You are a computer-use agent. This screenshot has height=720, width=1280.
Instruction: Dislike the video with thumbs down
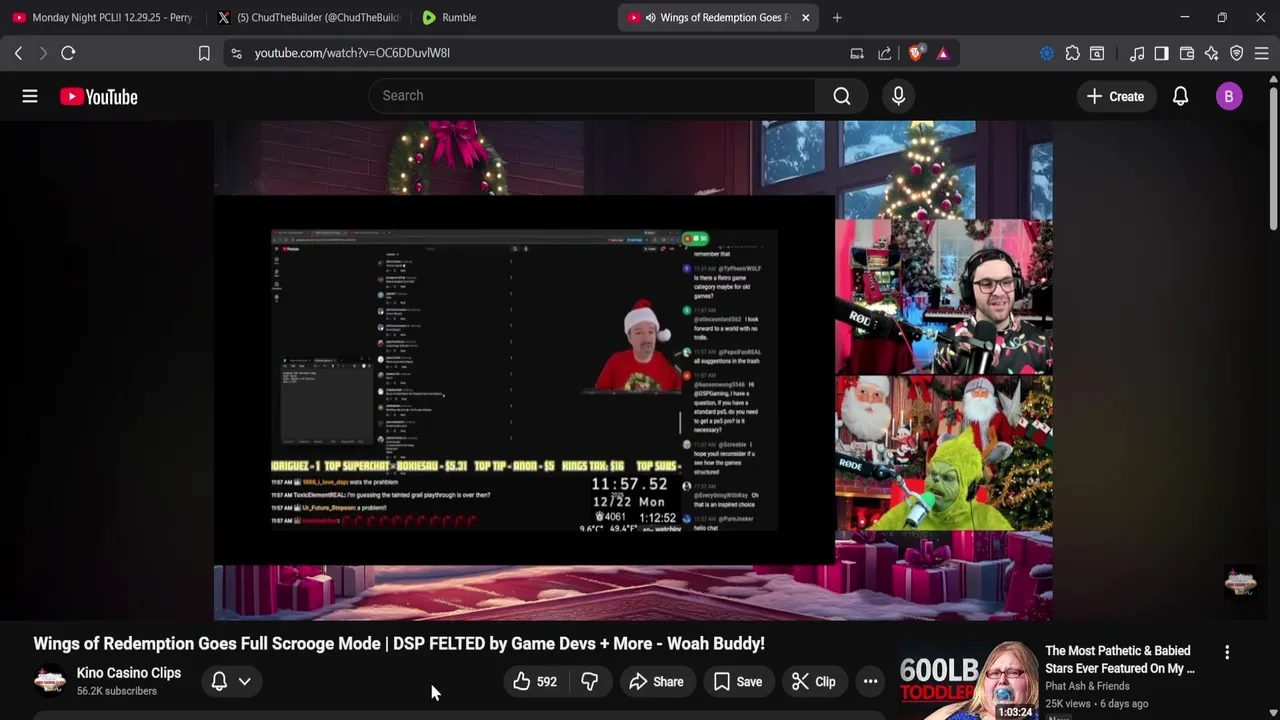click(x=589, y=682)
